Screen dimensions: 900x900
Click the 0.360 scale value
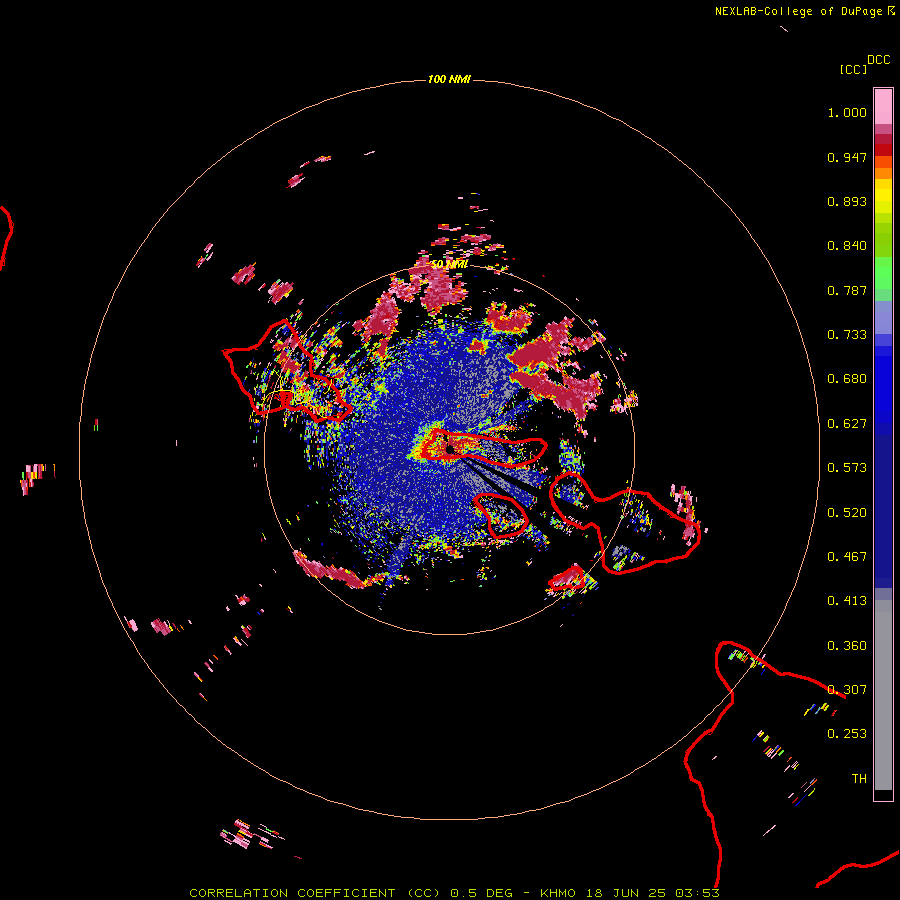tap(847, 646)
